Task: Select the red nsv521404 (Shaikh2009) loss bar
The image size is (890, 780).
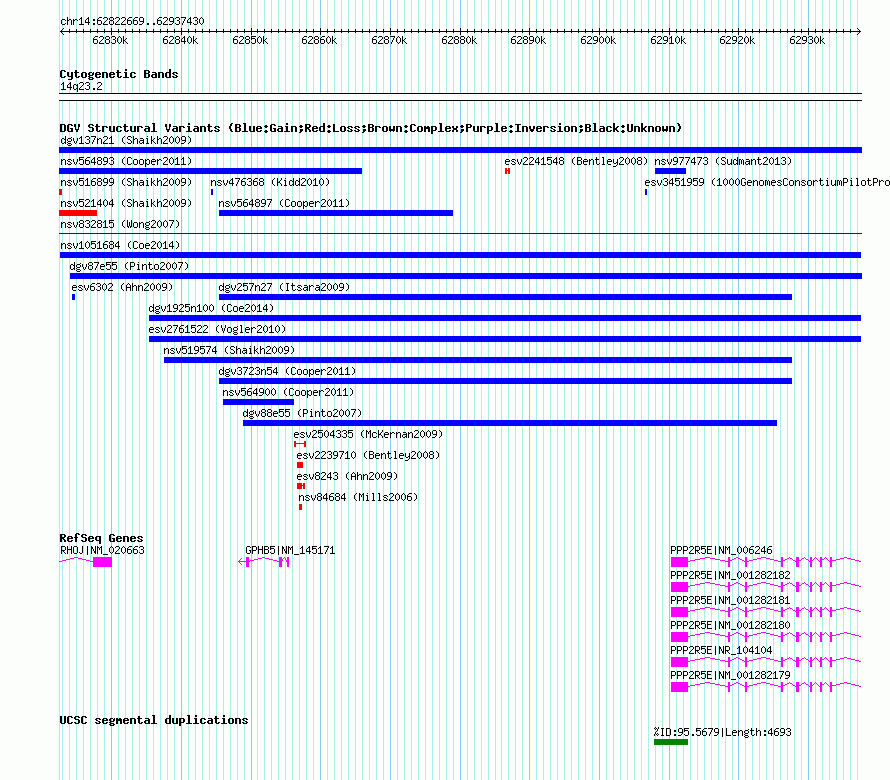Action: pos(78,213)
